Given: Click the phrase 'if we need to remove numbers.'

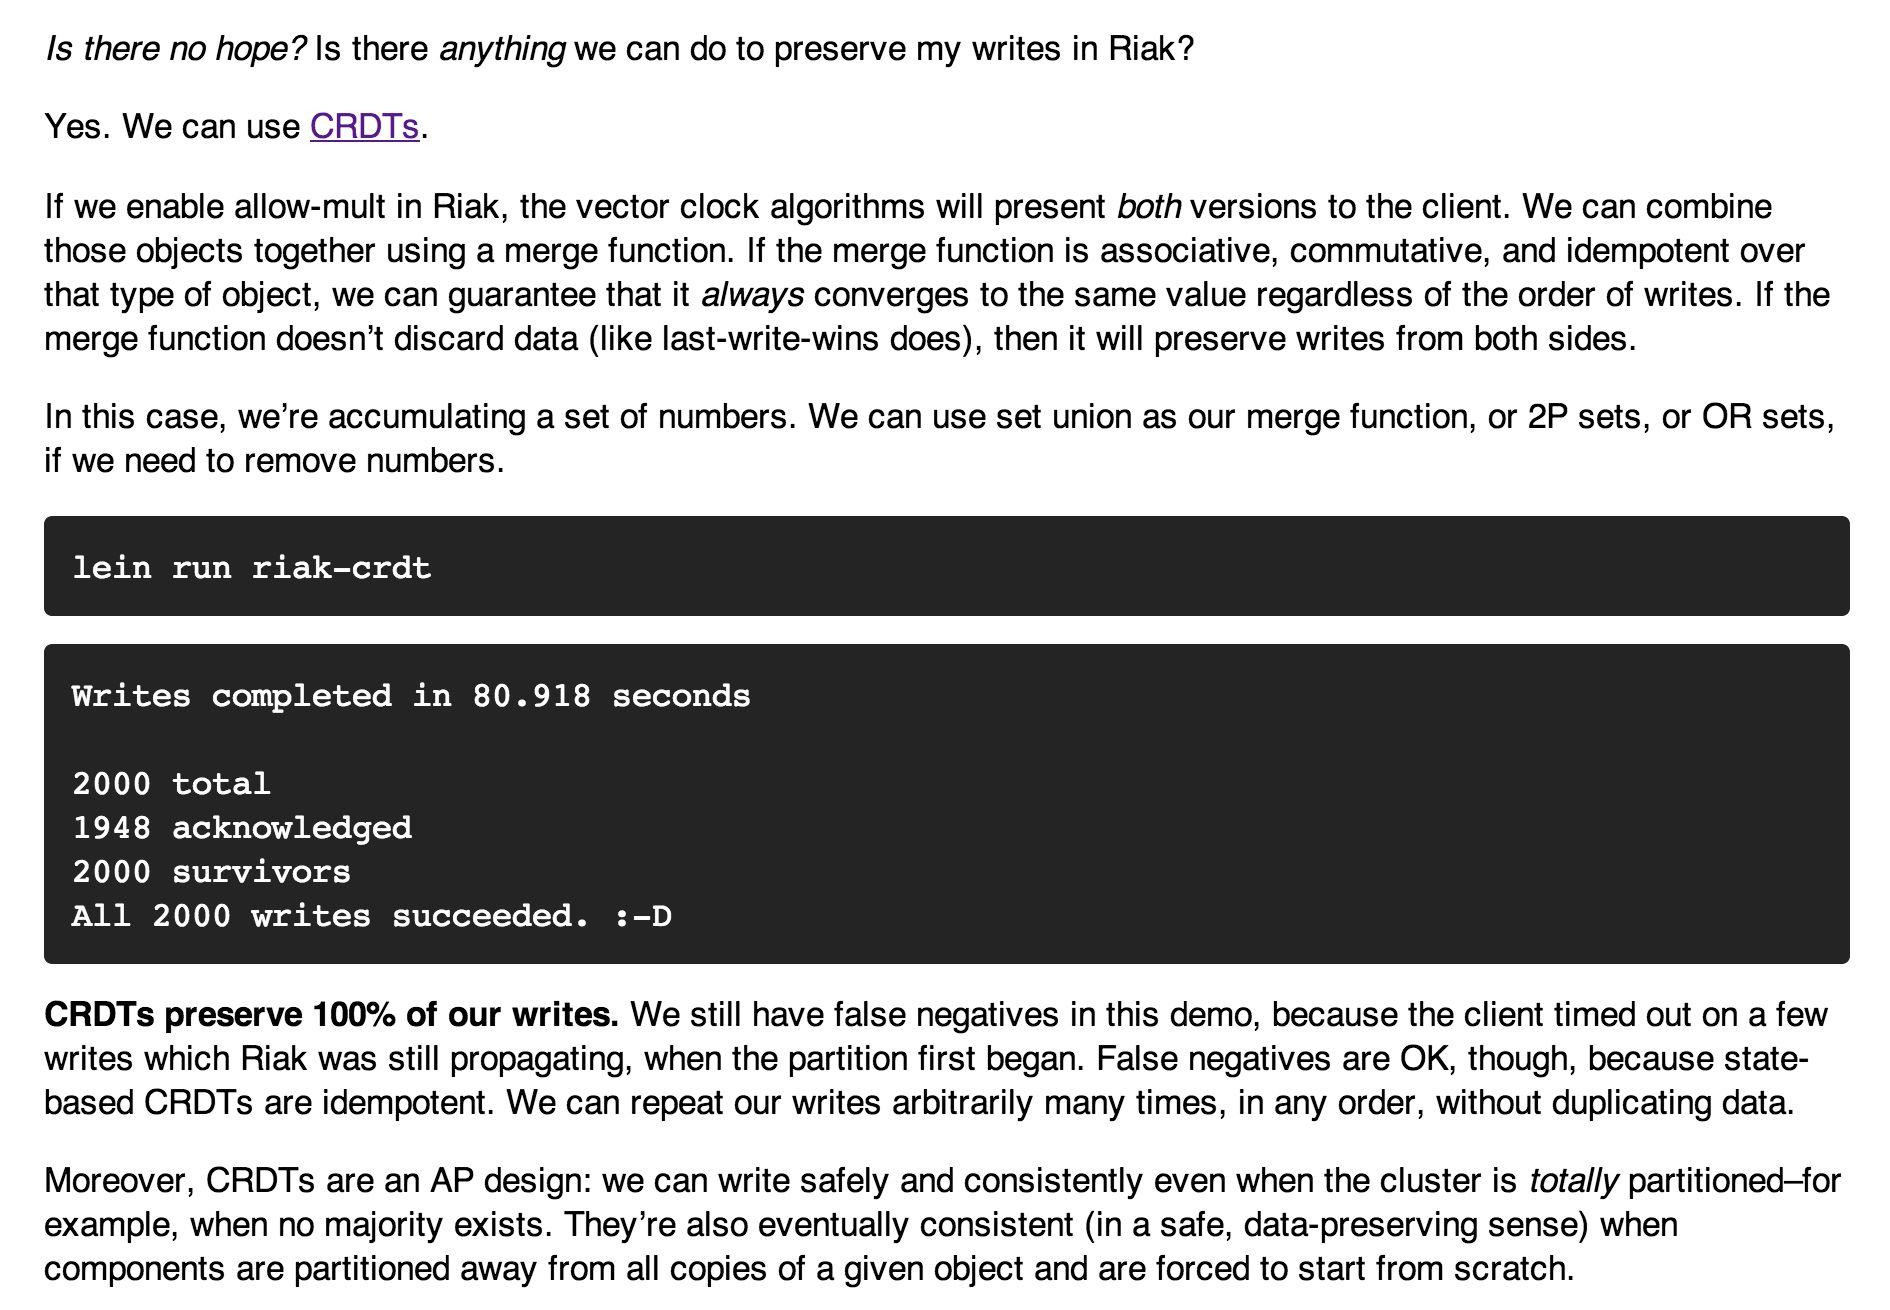Looking at the screenshot, I should [x=274, y=461].
